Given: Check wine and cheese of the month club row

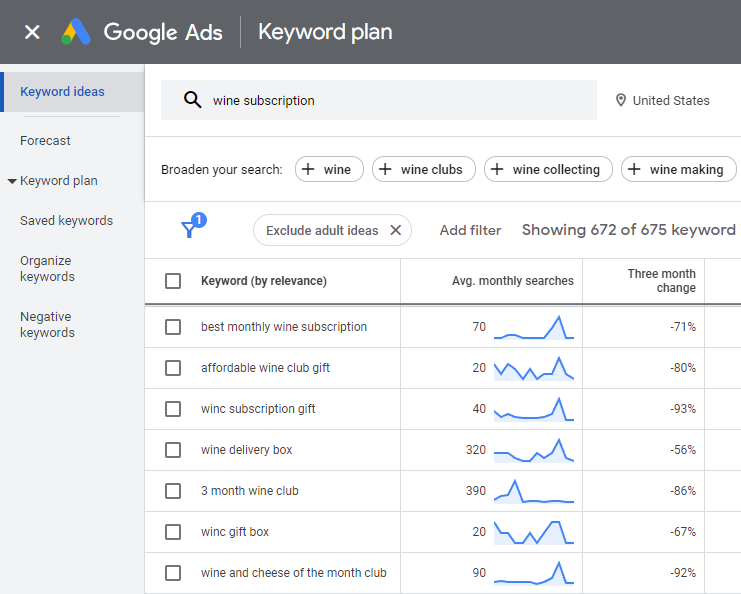Looking at the screenshot, I should (173, 573).
